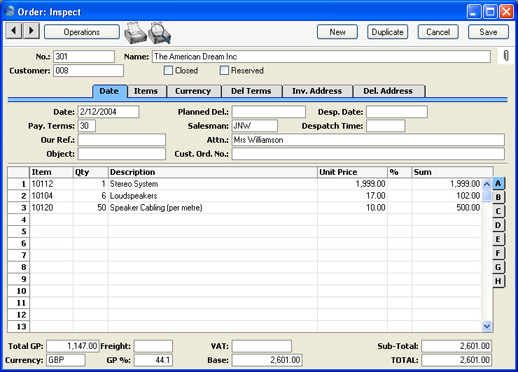This screenshot has width=518, height=372.
Task: Switch grid to flip C
Action: [x=498, y=211]
